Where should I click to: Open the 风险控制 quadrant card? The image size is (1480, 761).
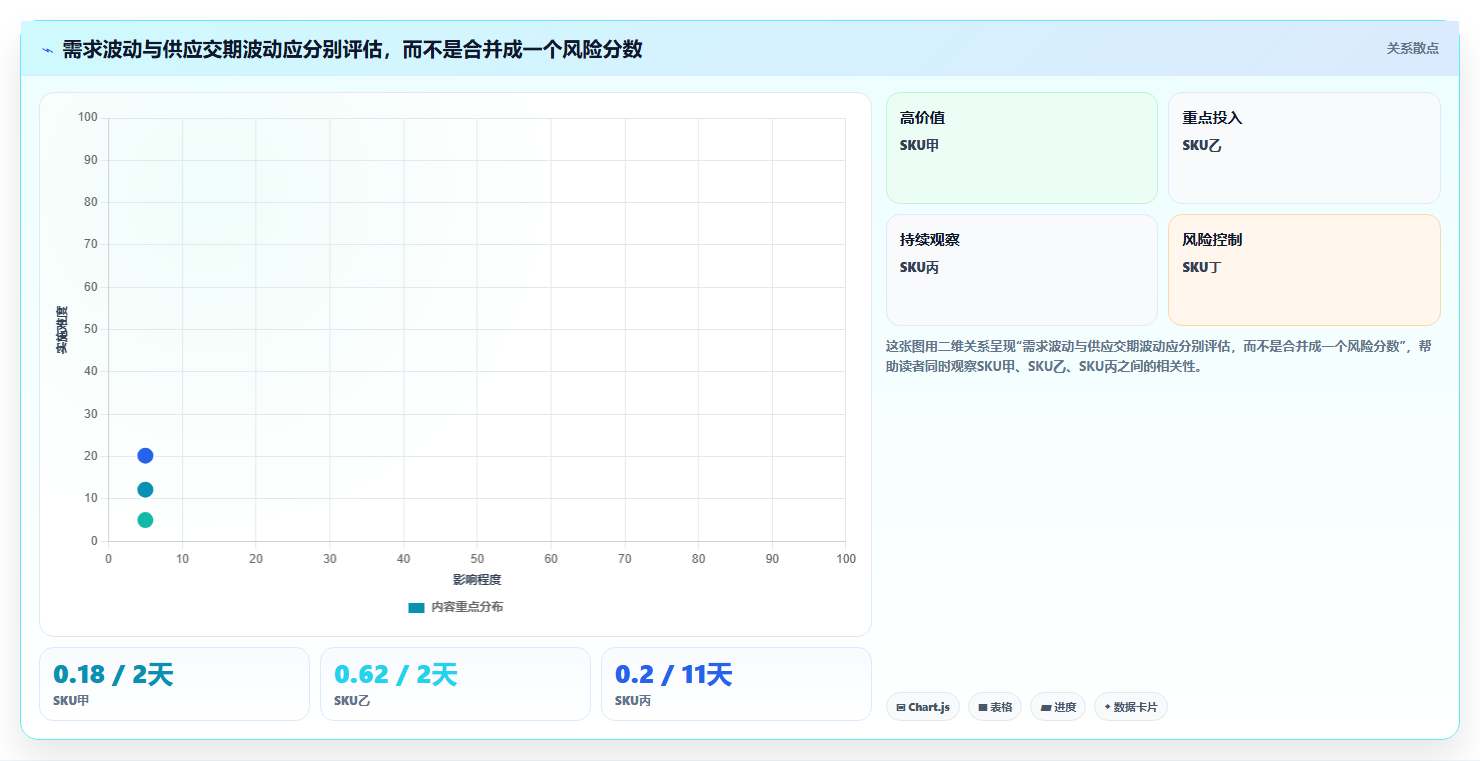point(1304,270)
